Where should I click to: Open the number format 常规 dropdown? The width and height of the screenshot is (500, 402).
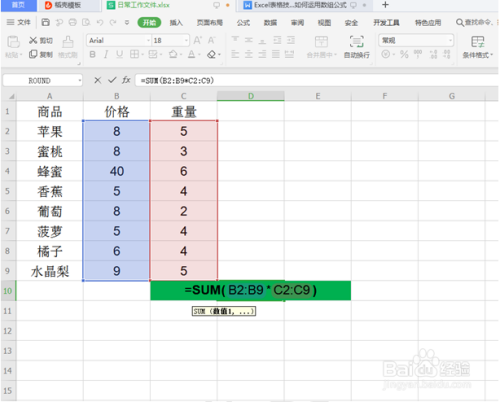coord(450,40)
